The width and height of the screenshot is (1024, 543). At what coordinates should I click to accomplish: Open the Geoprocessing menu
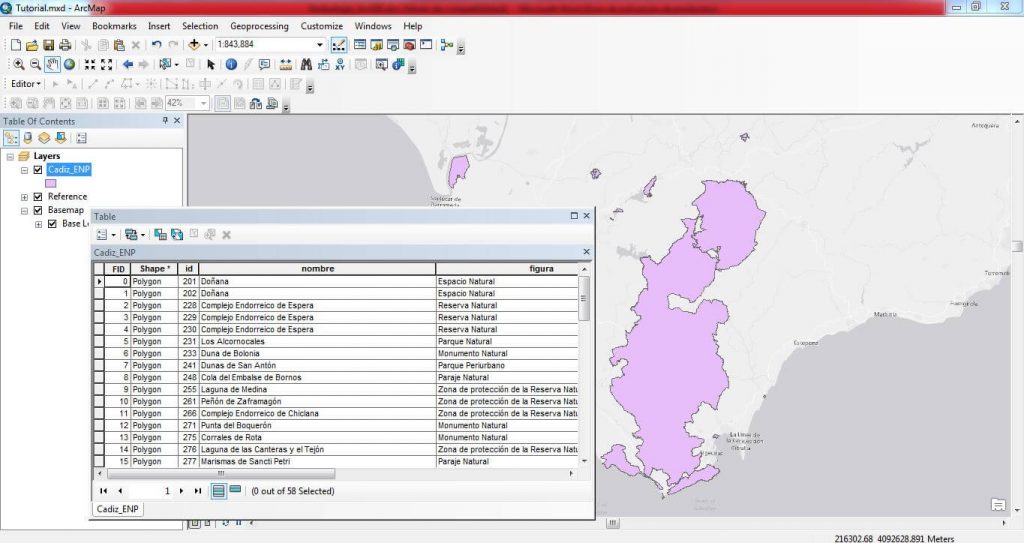point(261,26)
